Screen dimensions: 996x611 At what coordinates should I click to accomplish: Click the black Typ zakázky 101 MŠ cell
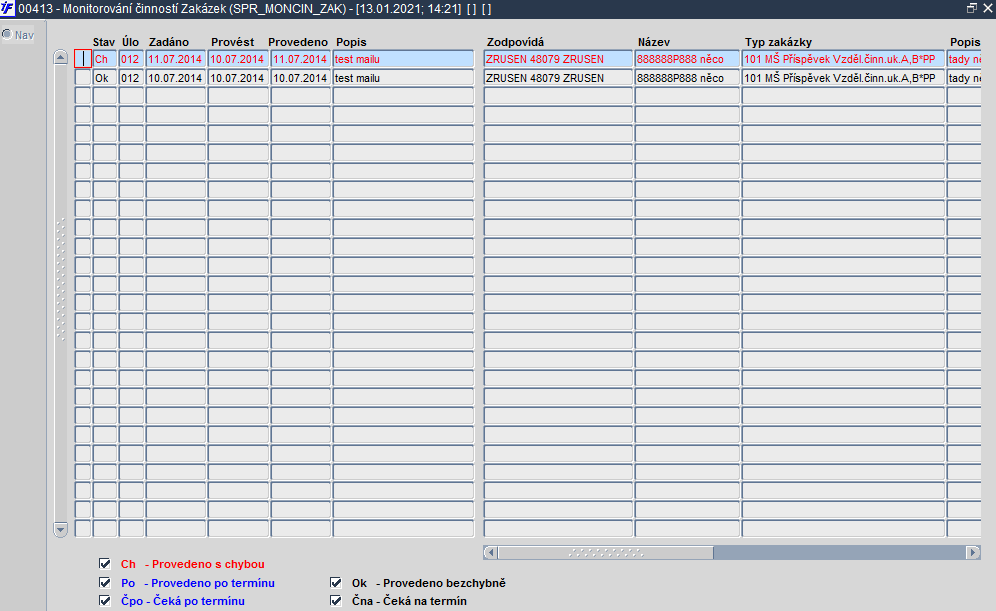click(x=843, y=77)
